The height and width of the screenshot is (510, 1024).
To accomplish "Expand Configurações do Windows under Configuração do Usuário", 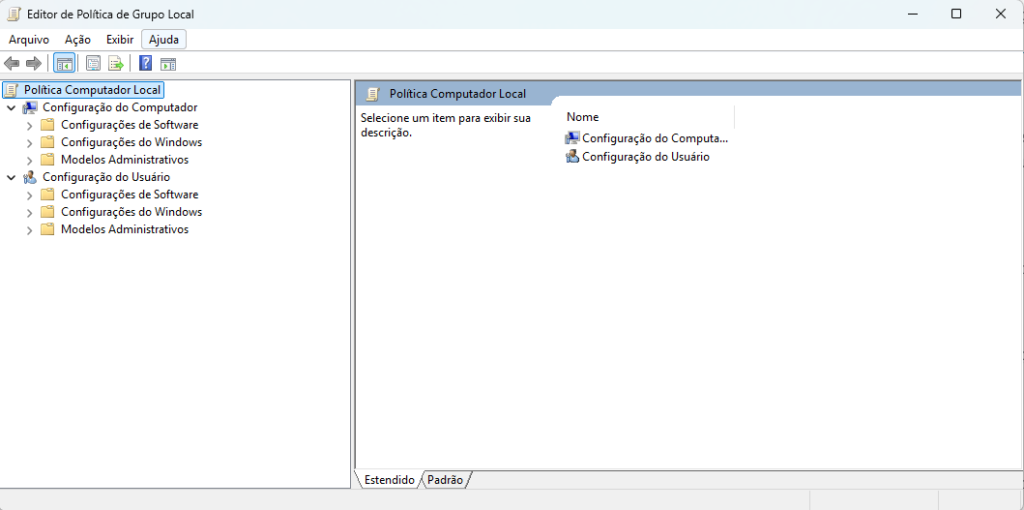I will click(x=29, y=212).
